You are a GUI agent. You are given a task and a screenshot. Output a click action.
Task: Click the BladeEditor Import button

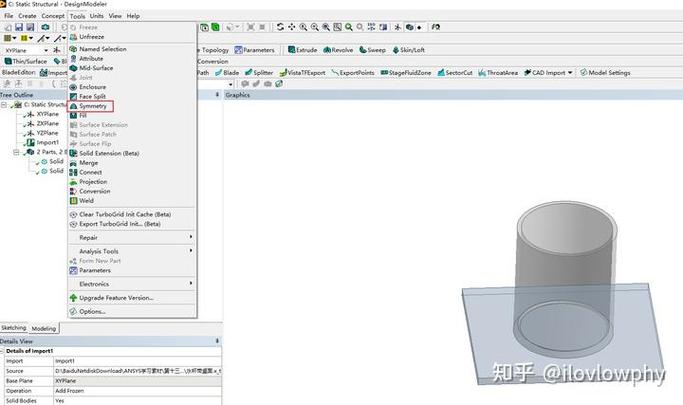pyautogui.click(x=53, y=73)
